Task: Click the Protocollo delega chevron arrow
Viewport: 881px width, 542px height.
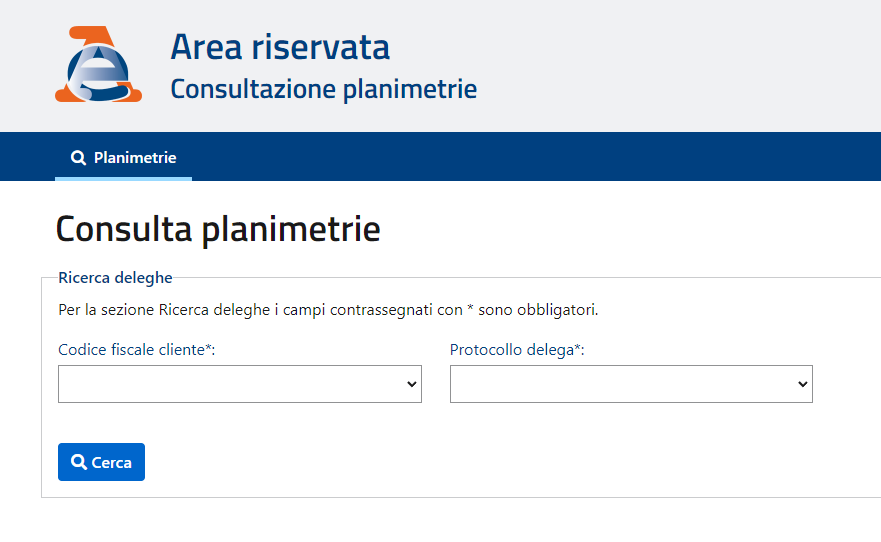Action: (x=803, y=384)
